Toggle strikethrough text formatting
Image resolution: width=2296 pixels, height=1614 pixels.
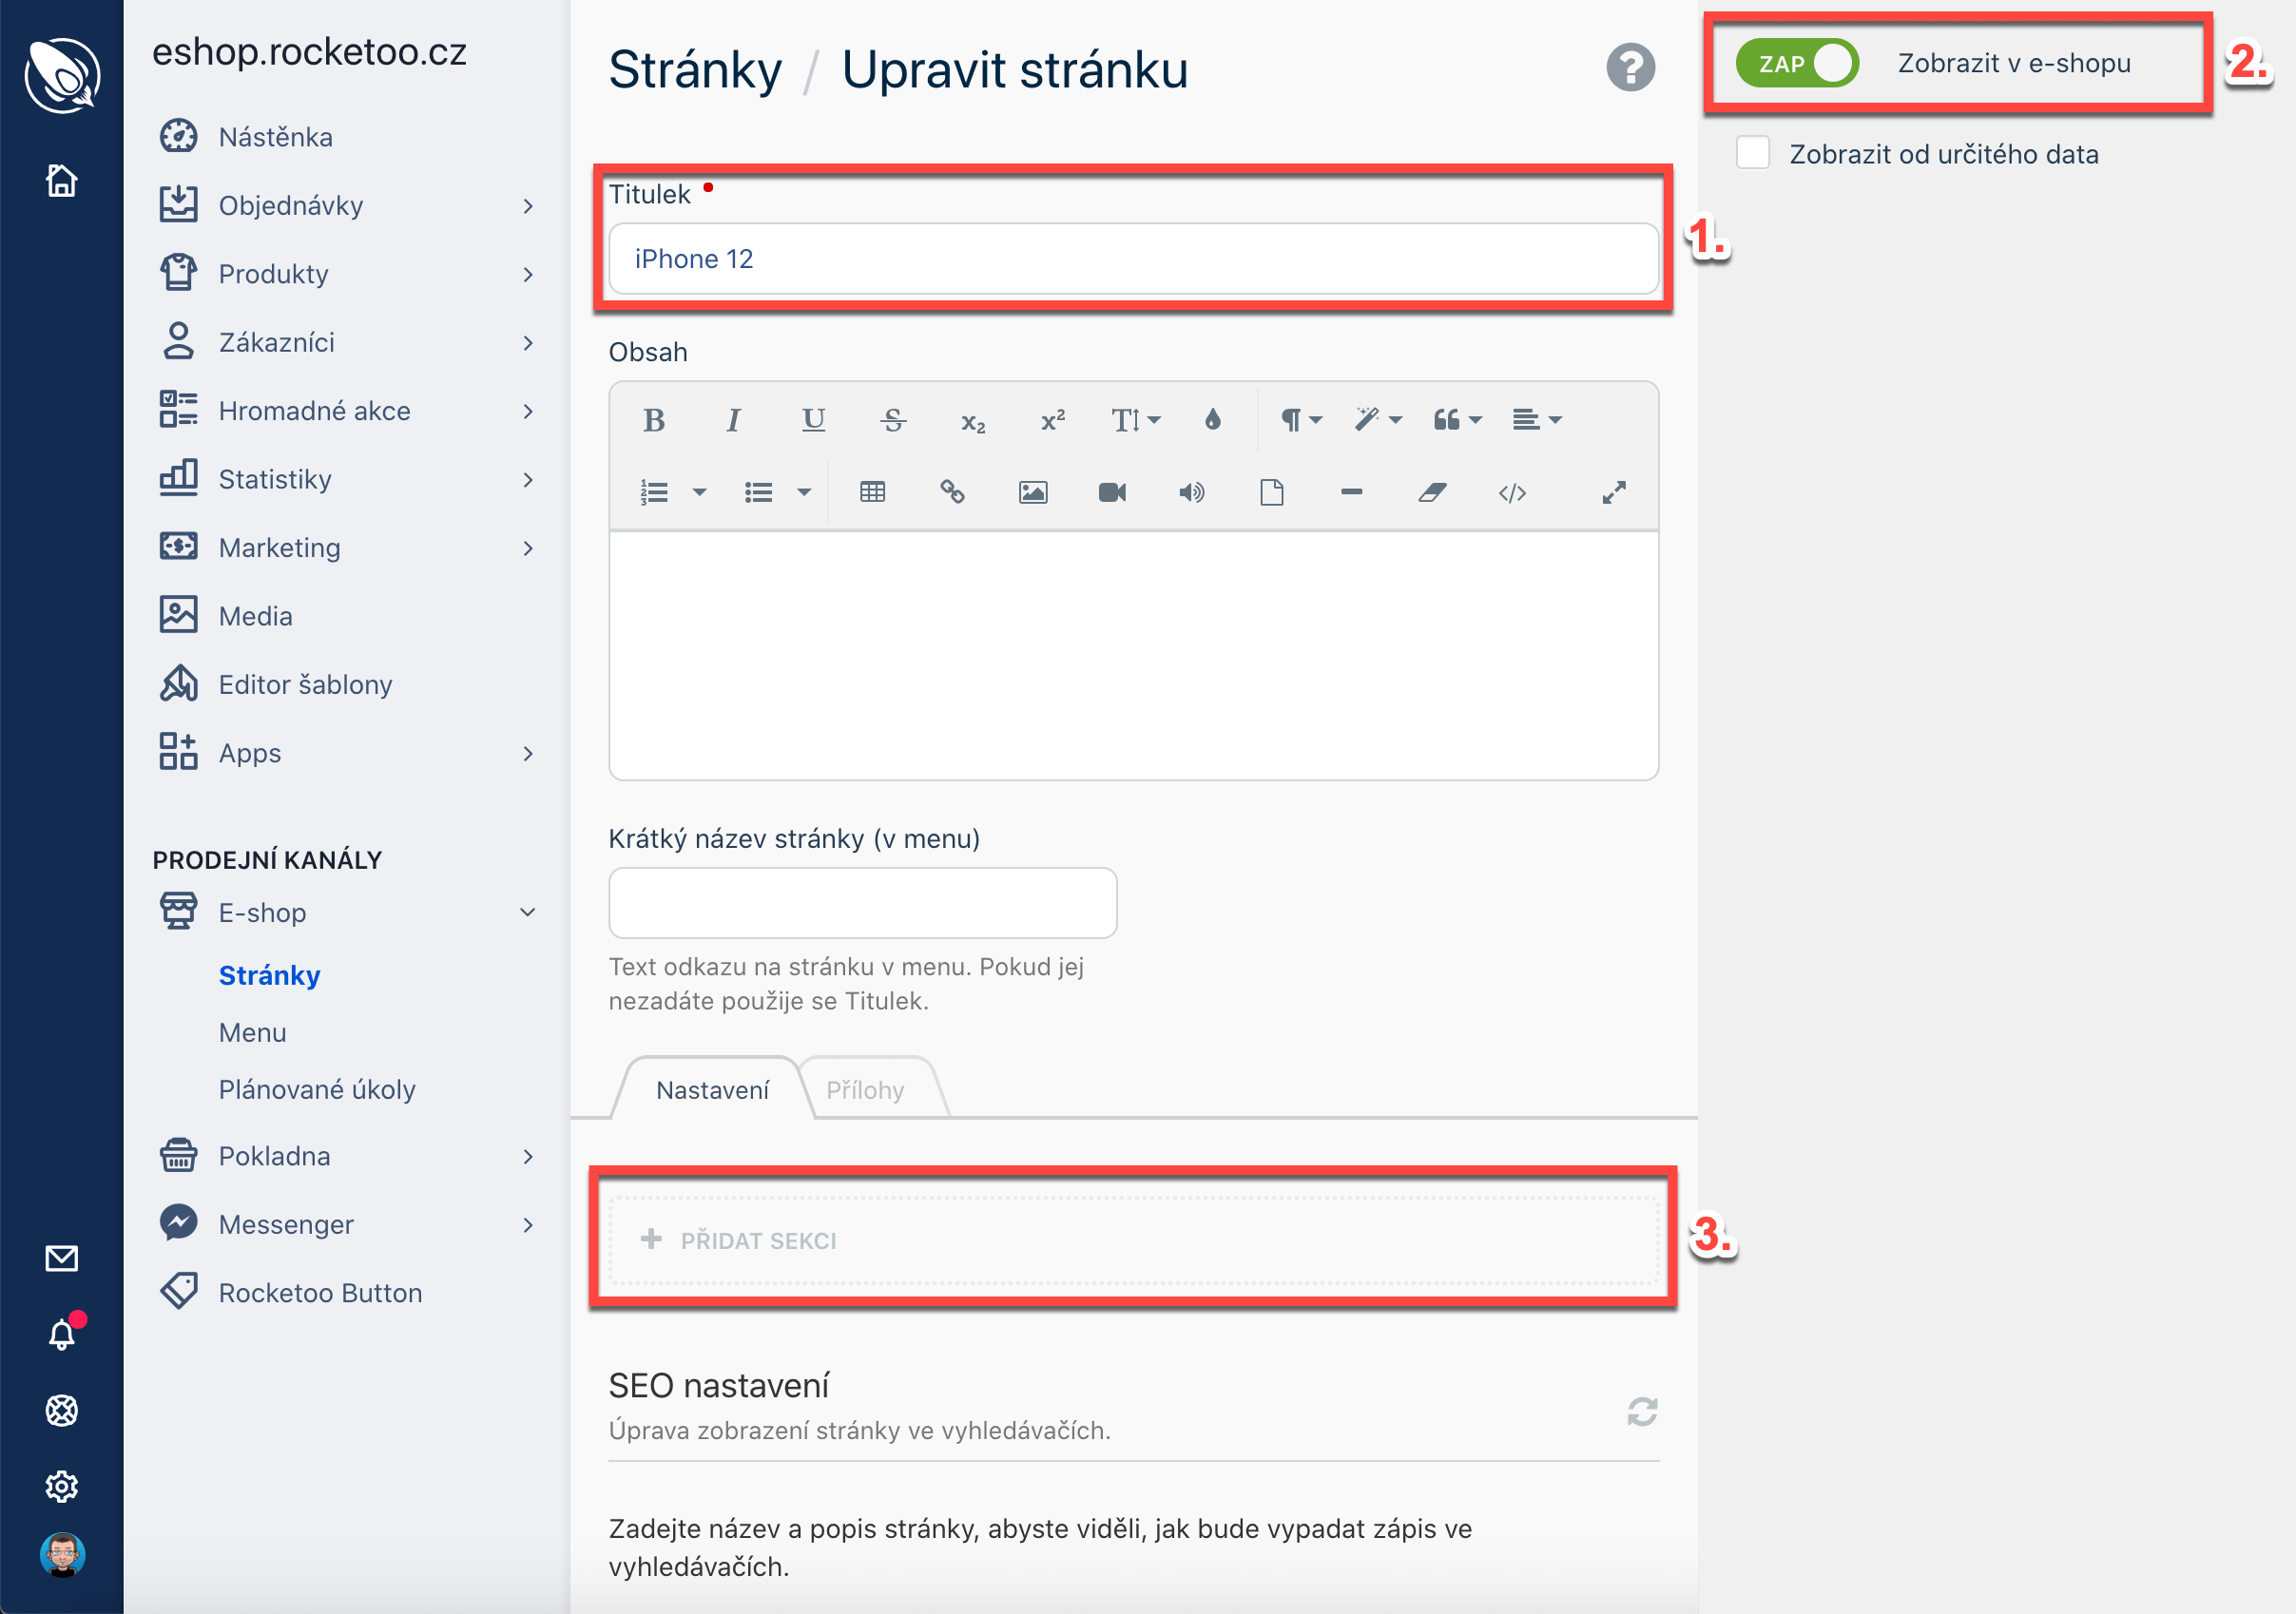point(893,420)
